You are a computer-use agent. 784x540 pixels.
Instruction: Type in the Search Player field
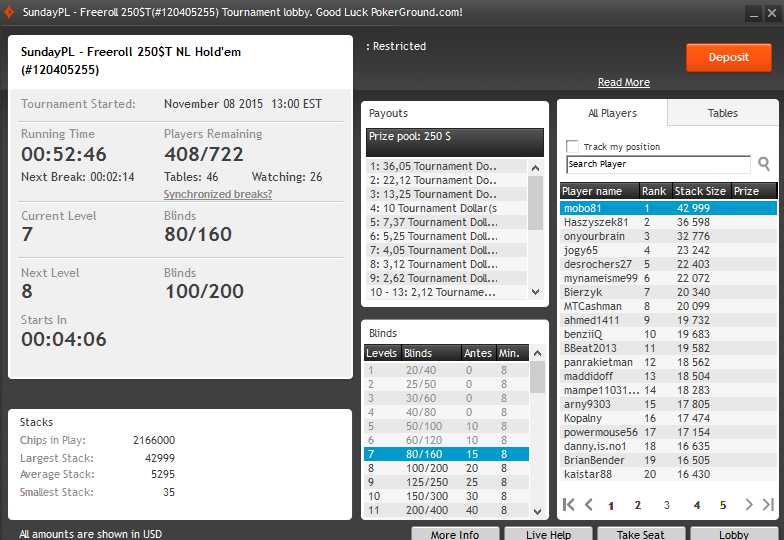tap(657, 164)
